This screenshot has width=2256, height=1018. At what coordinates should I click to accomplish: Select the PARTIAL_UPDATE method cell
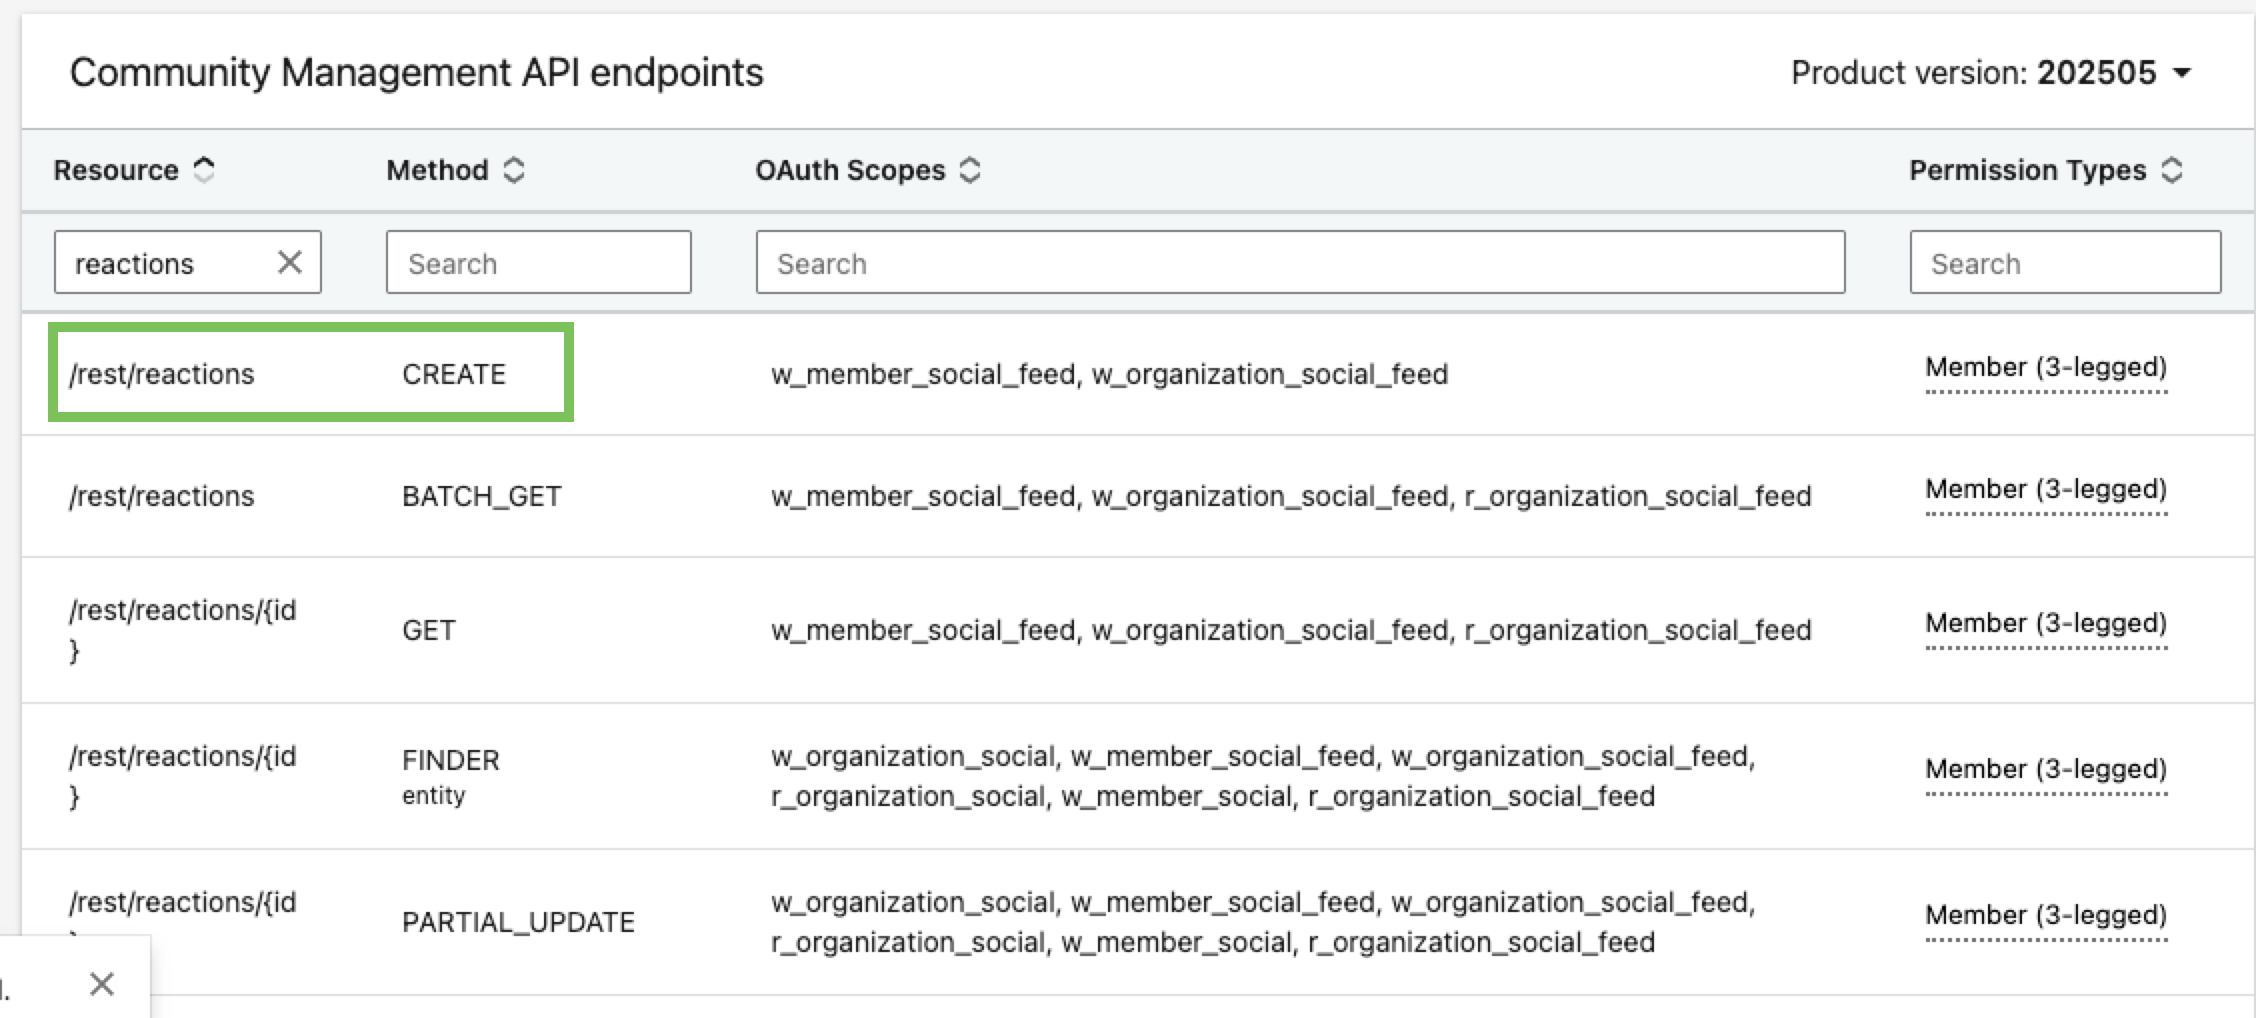point(518,922)
